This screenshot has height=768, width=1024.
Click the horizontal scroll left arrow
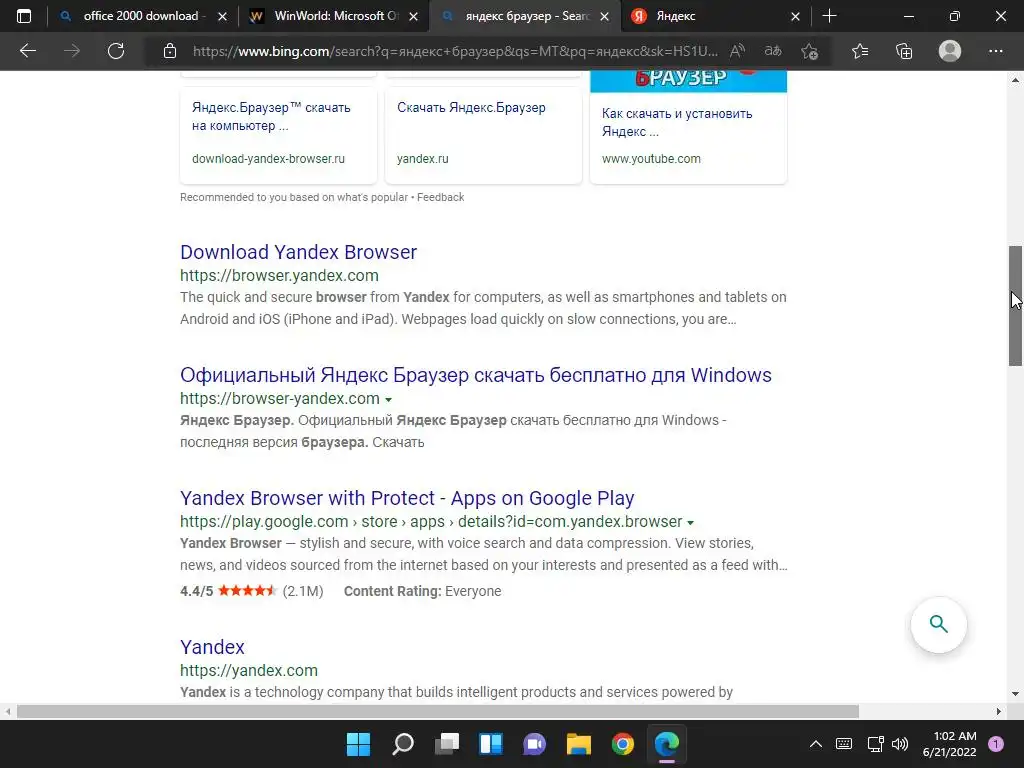(x=8, y=711)
